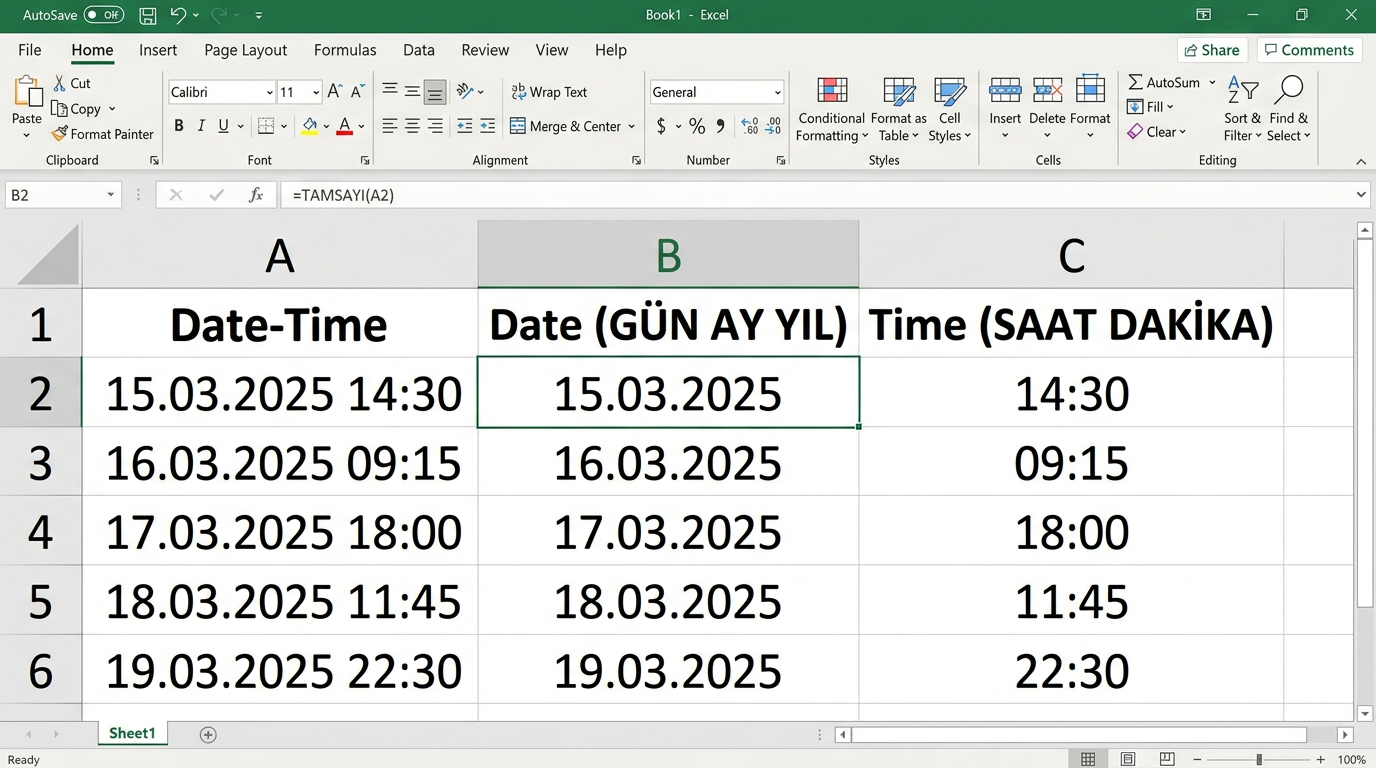The width and height of the screenshot is (1376, 768).
Task: Open the Calibri font name dropdown
Action: (270, 92)
